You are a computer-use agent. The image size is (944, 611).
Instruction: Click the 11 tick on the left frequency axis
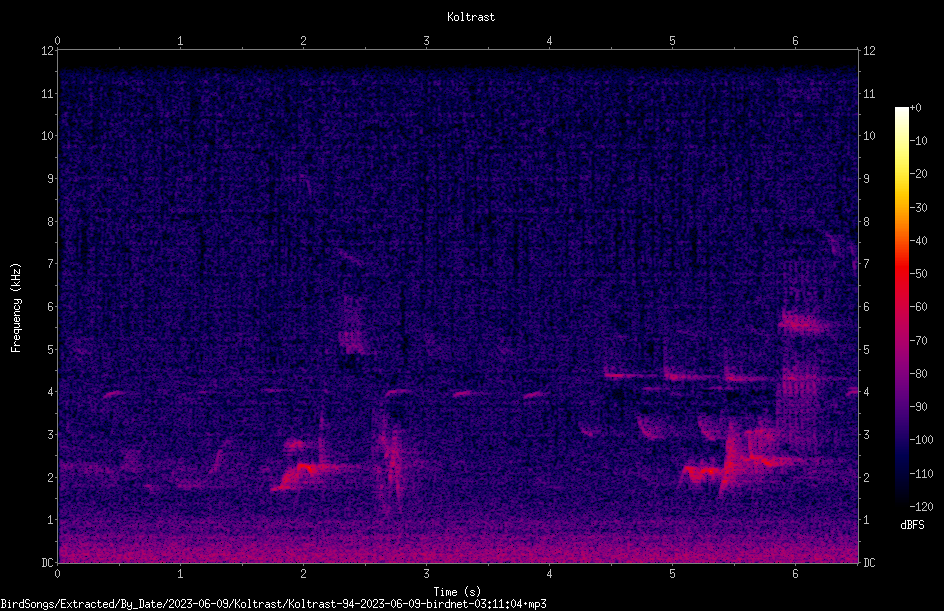[48, 93]
